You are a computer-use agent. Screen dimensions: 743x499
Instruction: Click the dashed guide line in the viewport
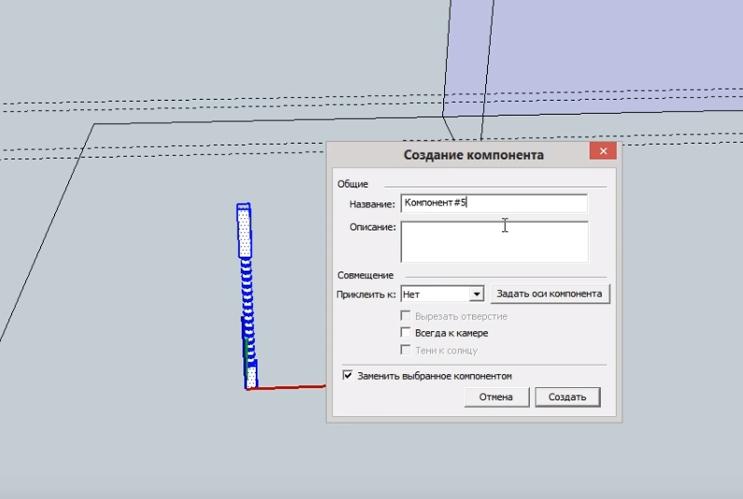coord(200,105)
